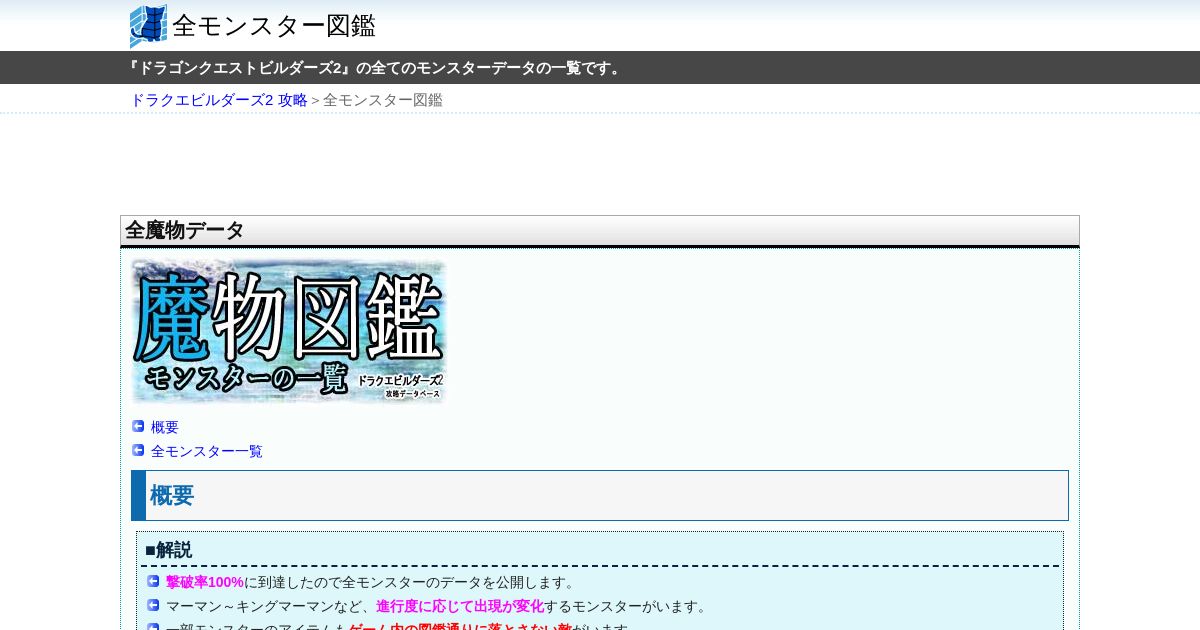The image size is (1200, 630).
Task: Open the ドラクエビルダーズ2 攻略 breadcrumb link
Action: pos(219,100)
